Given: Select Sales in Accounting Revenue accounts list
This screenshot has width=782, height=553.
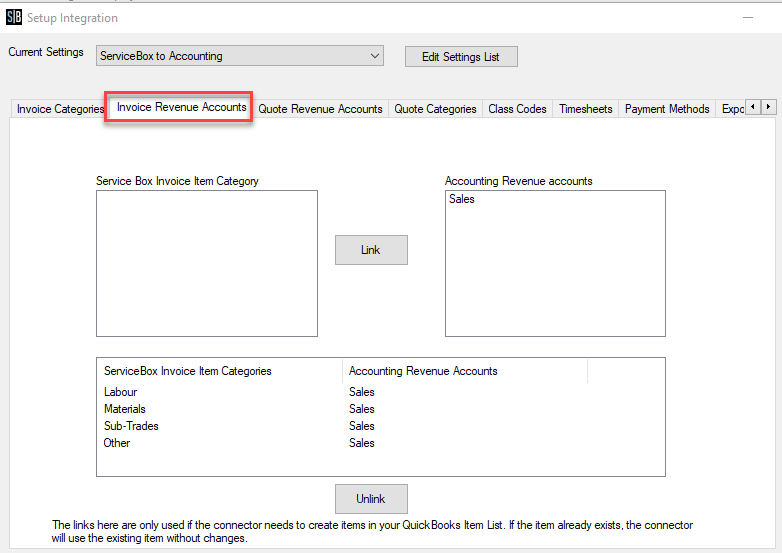Looking at the screenshot, I should [462, 199].
